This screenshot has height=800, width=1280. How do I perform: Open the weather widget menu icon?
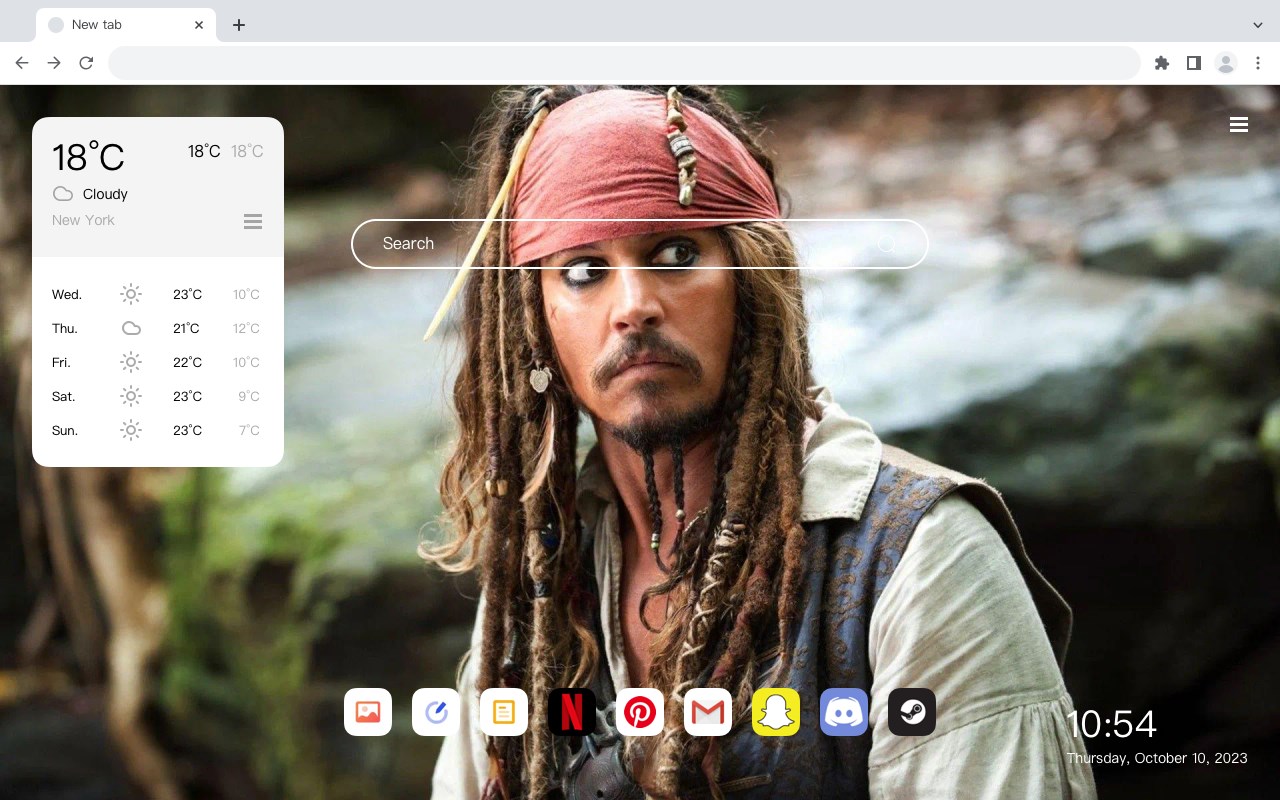(x=253, y=221)
